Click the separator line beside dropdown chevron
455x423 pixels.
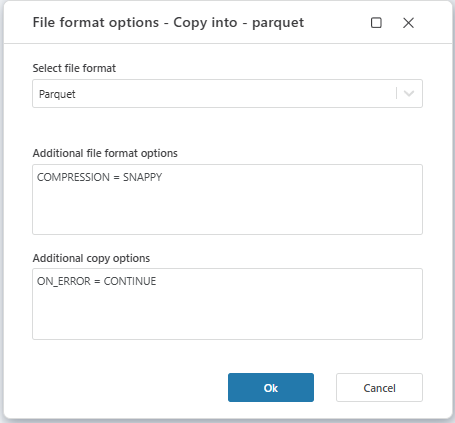pos(396,93)
